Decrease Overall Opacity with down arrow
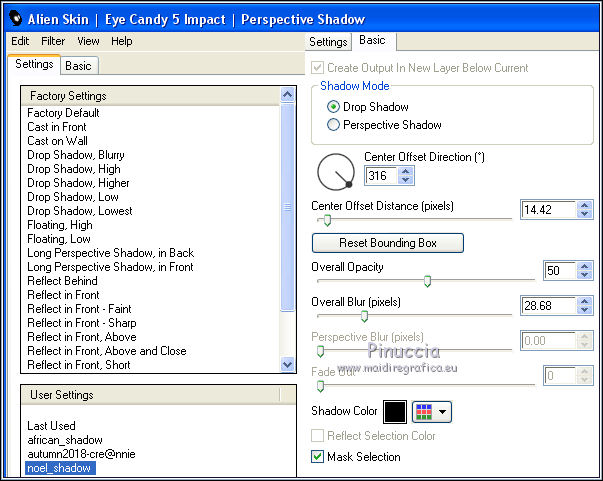 pos(585,275)
